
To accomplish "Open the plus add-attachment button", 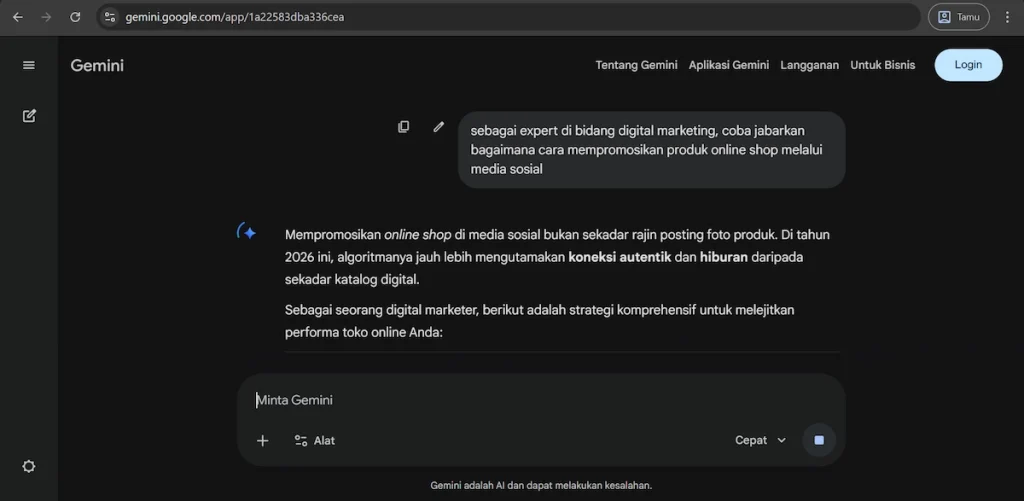I will [x=263, y=440].
